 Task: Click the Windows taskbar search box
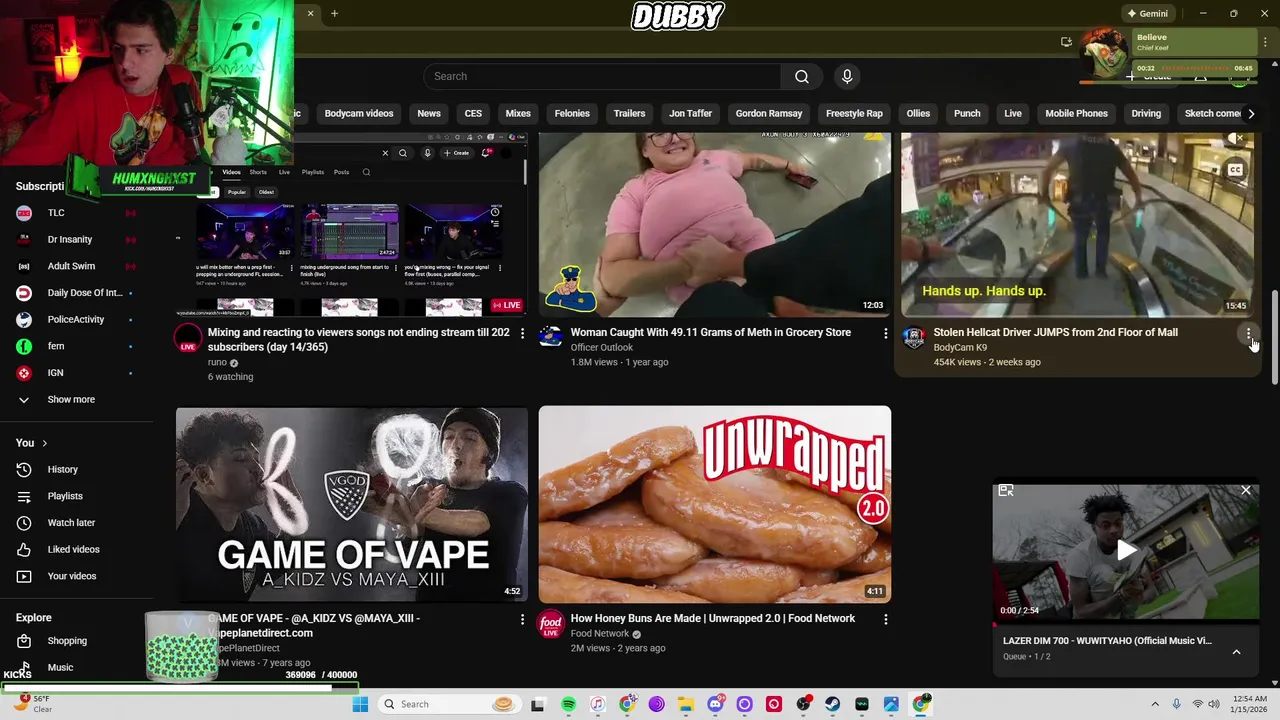click(x=450, y=704)
